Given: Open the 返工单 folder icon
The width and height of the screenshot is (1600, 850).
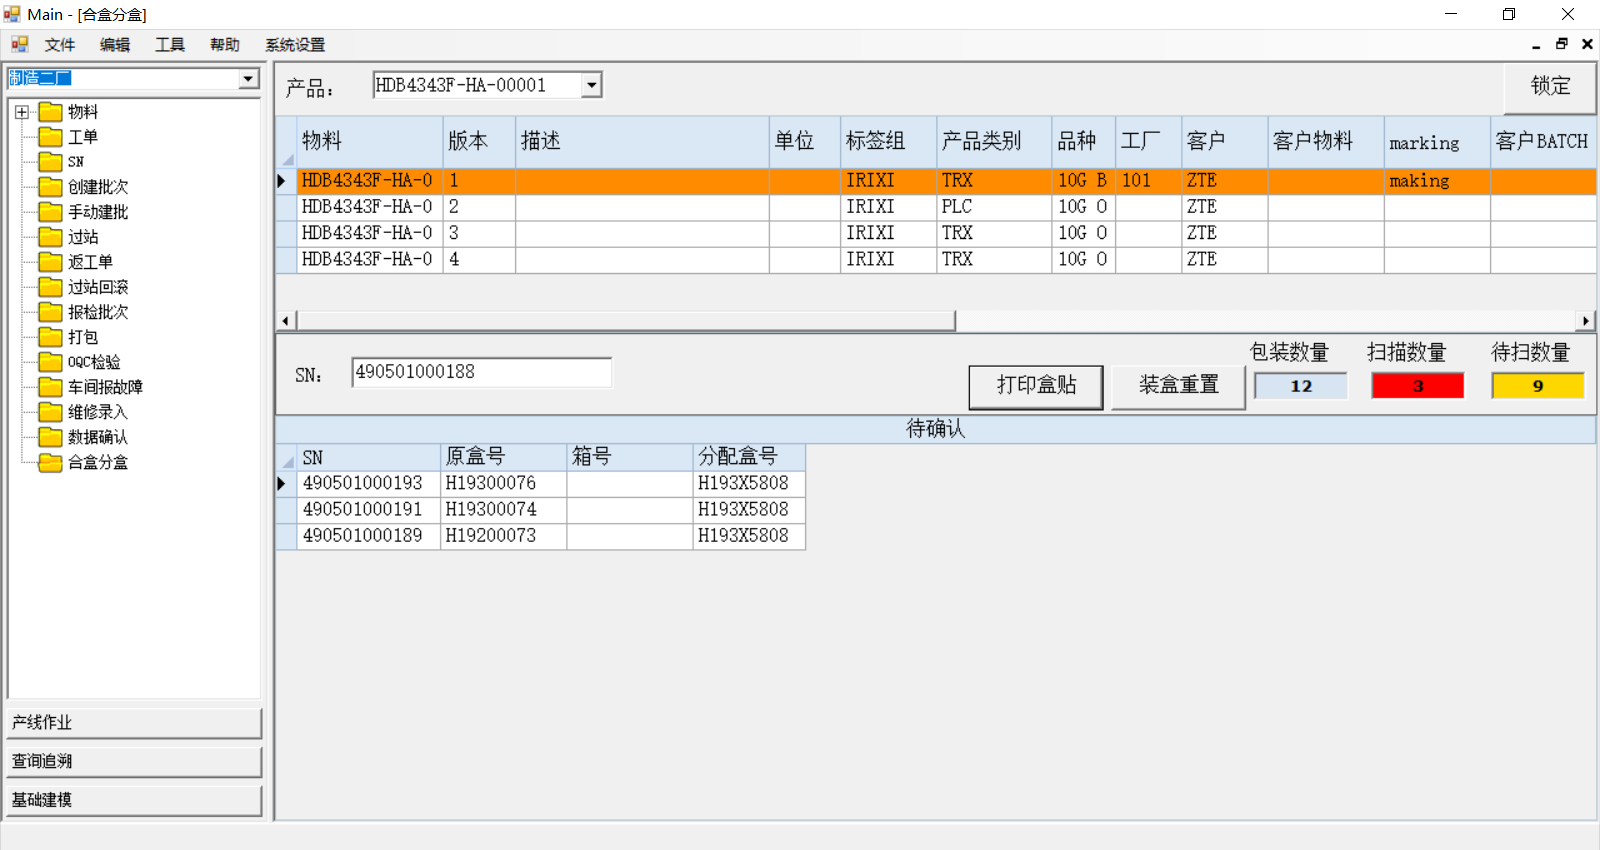Looking at the screenshot, I should click(x=50, y=262).
